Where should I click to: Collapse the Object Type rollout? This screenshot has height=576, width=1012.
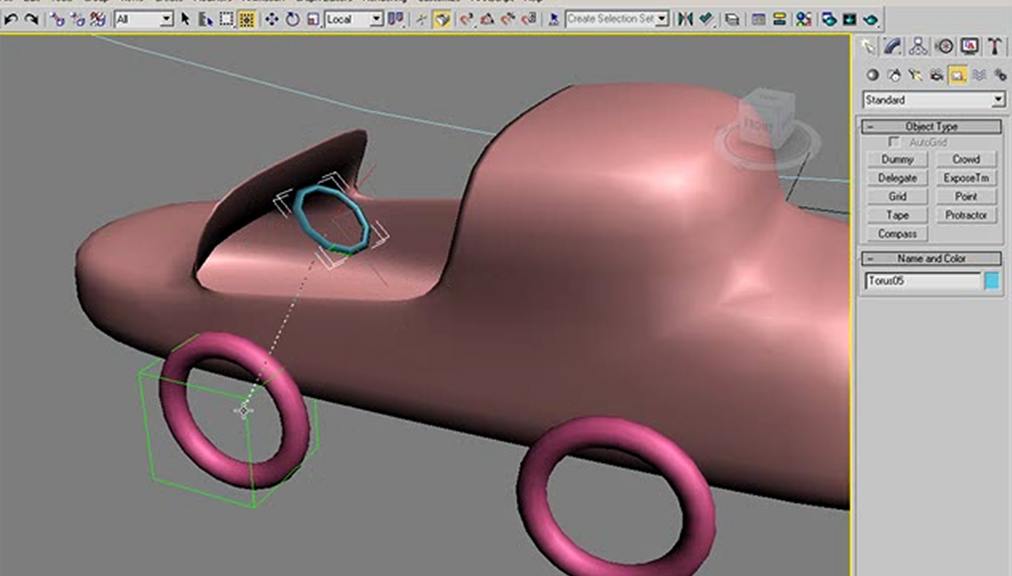pyautogui.click(x=931, y=127)
